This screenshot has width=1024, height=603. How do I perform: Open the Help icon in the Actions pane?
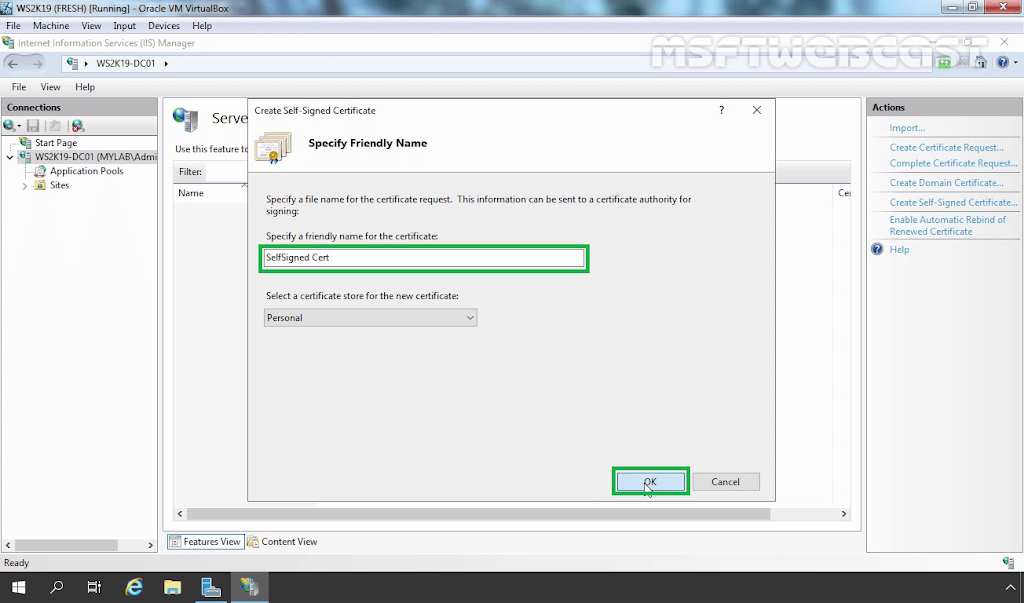(x=877, y=249)
